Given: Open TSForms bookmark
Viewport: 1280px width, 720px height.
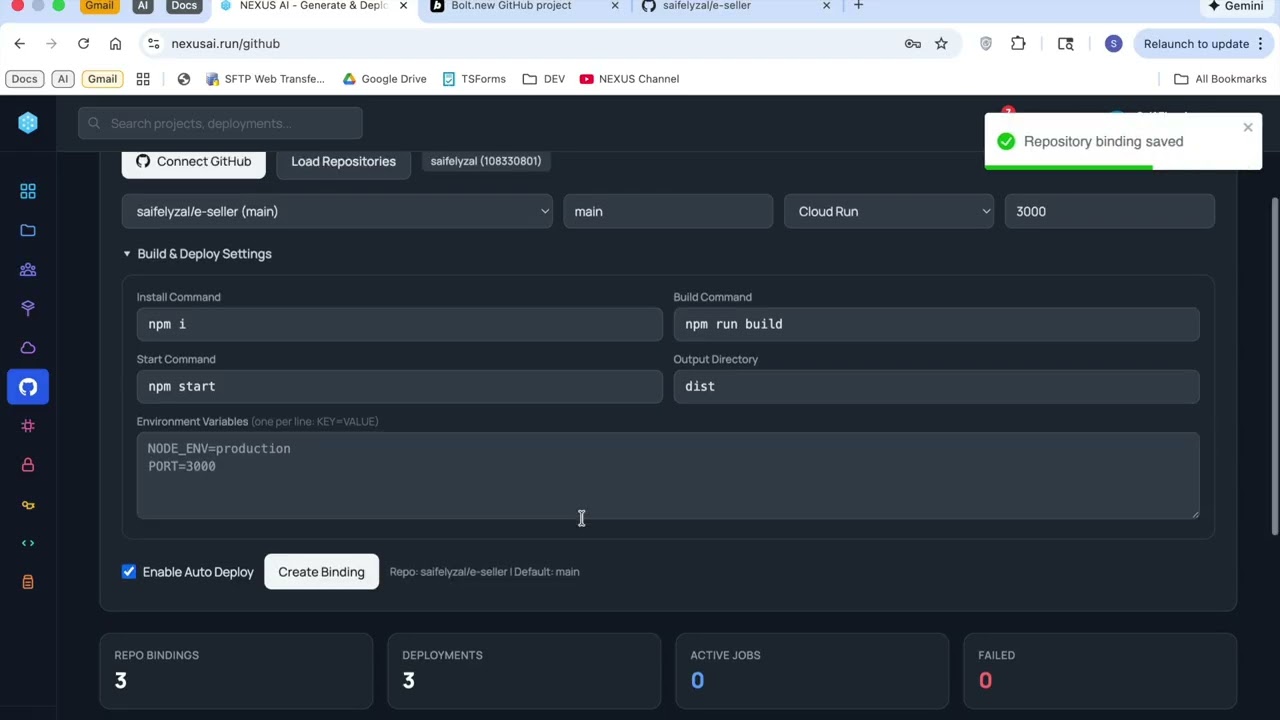Looking at the screenshot, I should pyautogui.click(x=474, y=79).
